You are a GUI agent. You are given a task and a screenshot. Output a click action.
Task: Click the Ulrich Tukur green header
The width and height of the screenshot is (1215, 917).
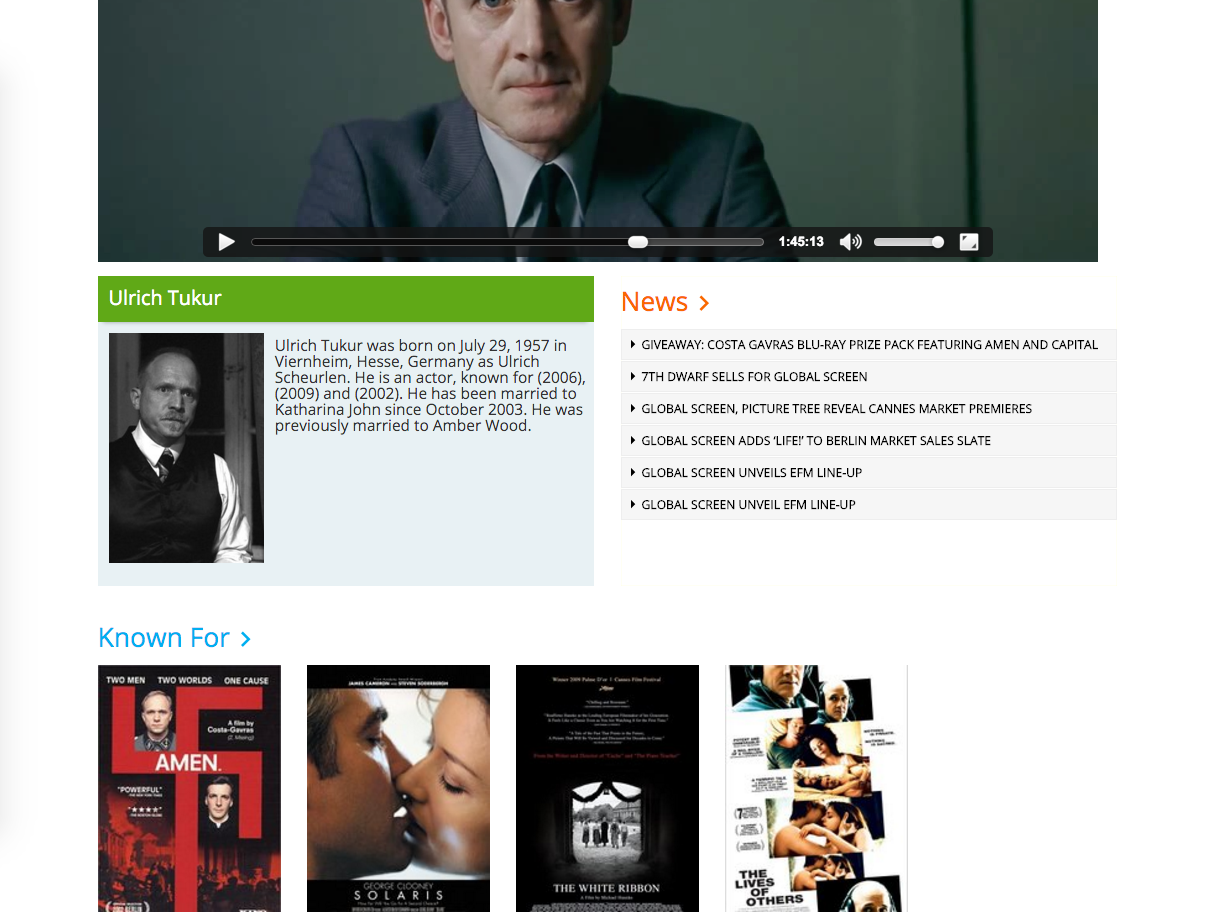(x=346, y=298)
